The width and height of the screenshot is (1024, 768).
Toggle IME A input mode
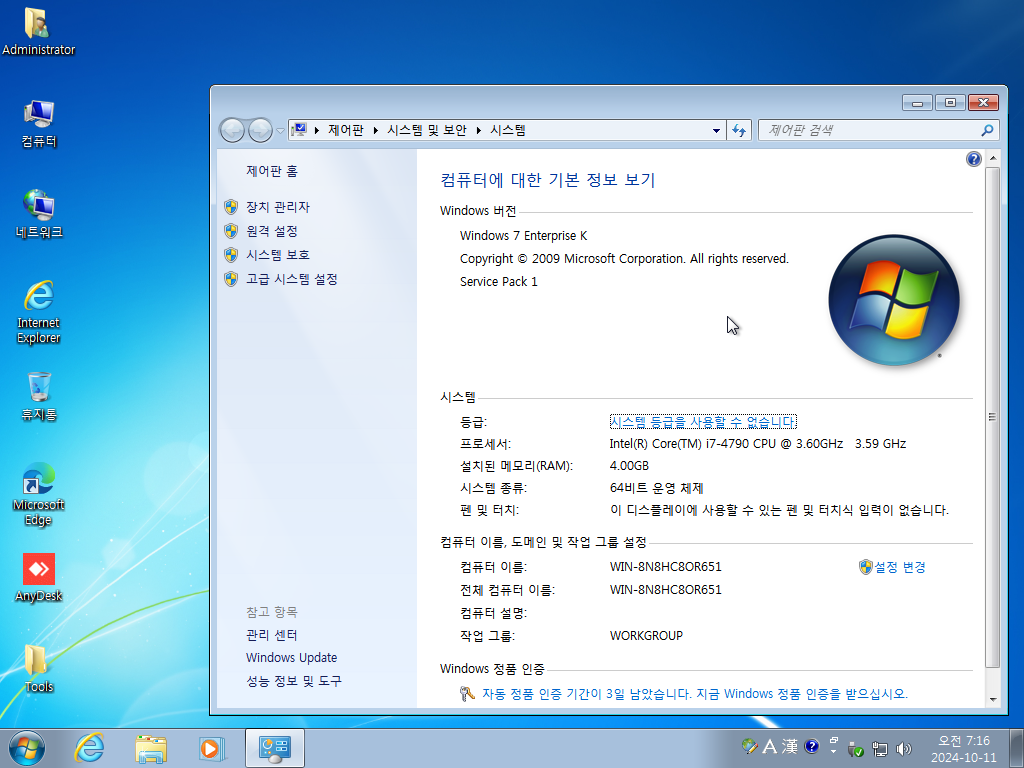pyautogui.click(x=769, y=746)
